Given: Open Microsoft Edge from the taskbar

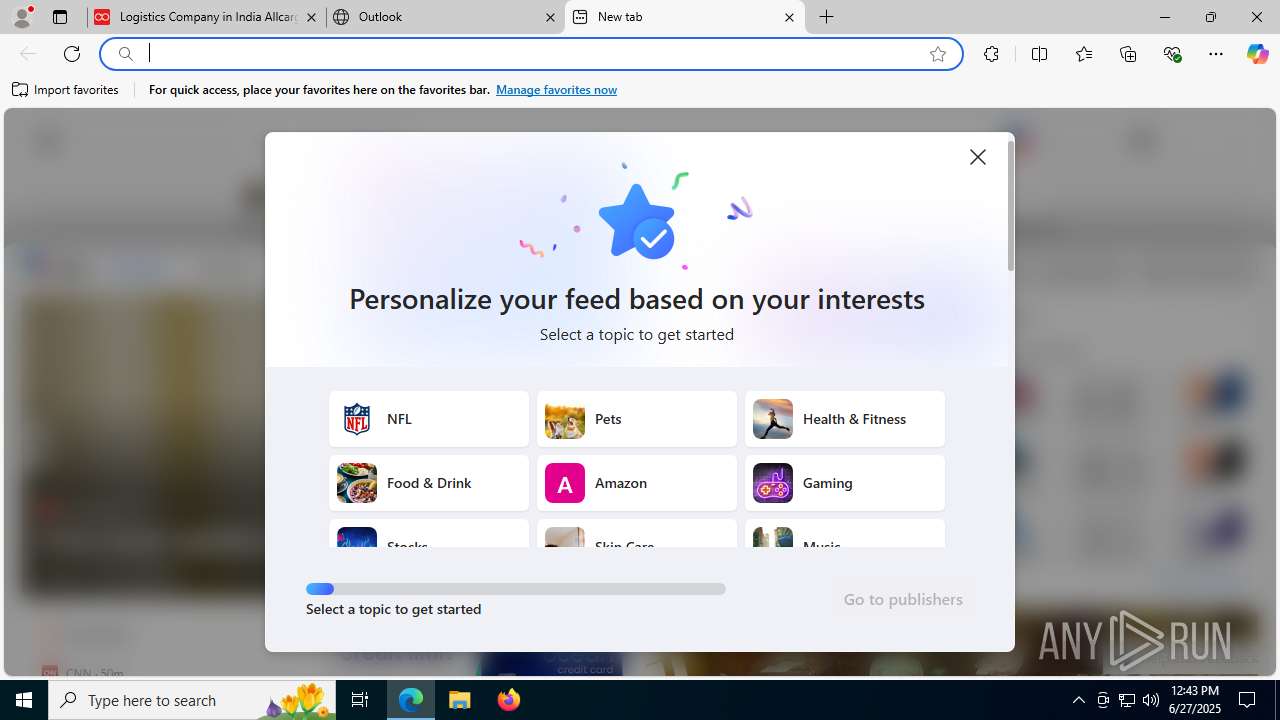Looking at the screenshot, I should (x=411, y=700).
